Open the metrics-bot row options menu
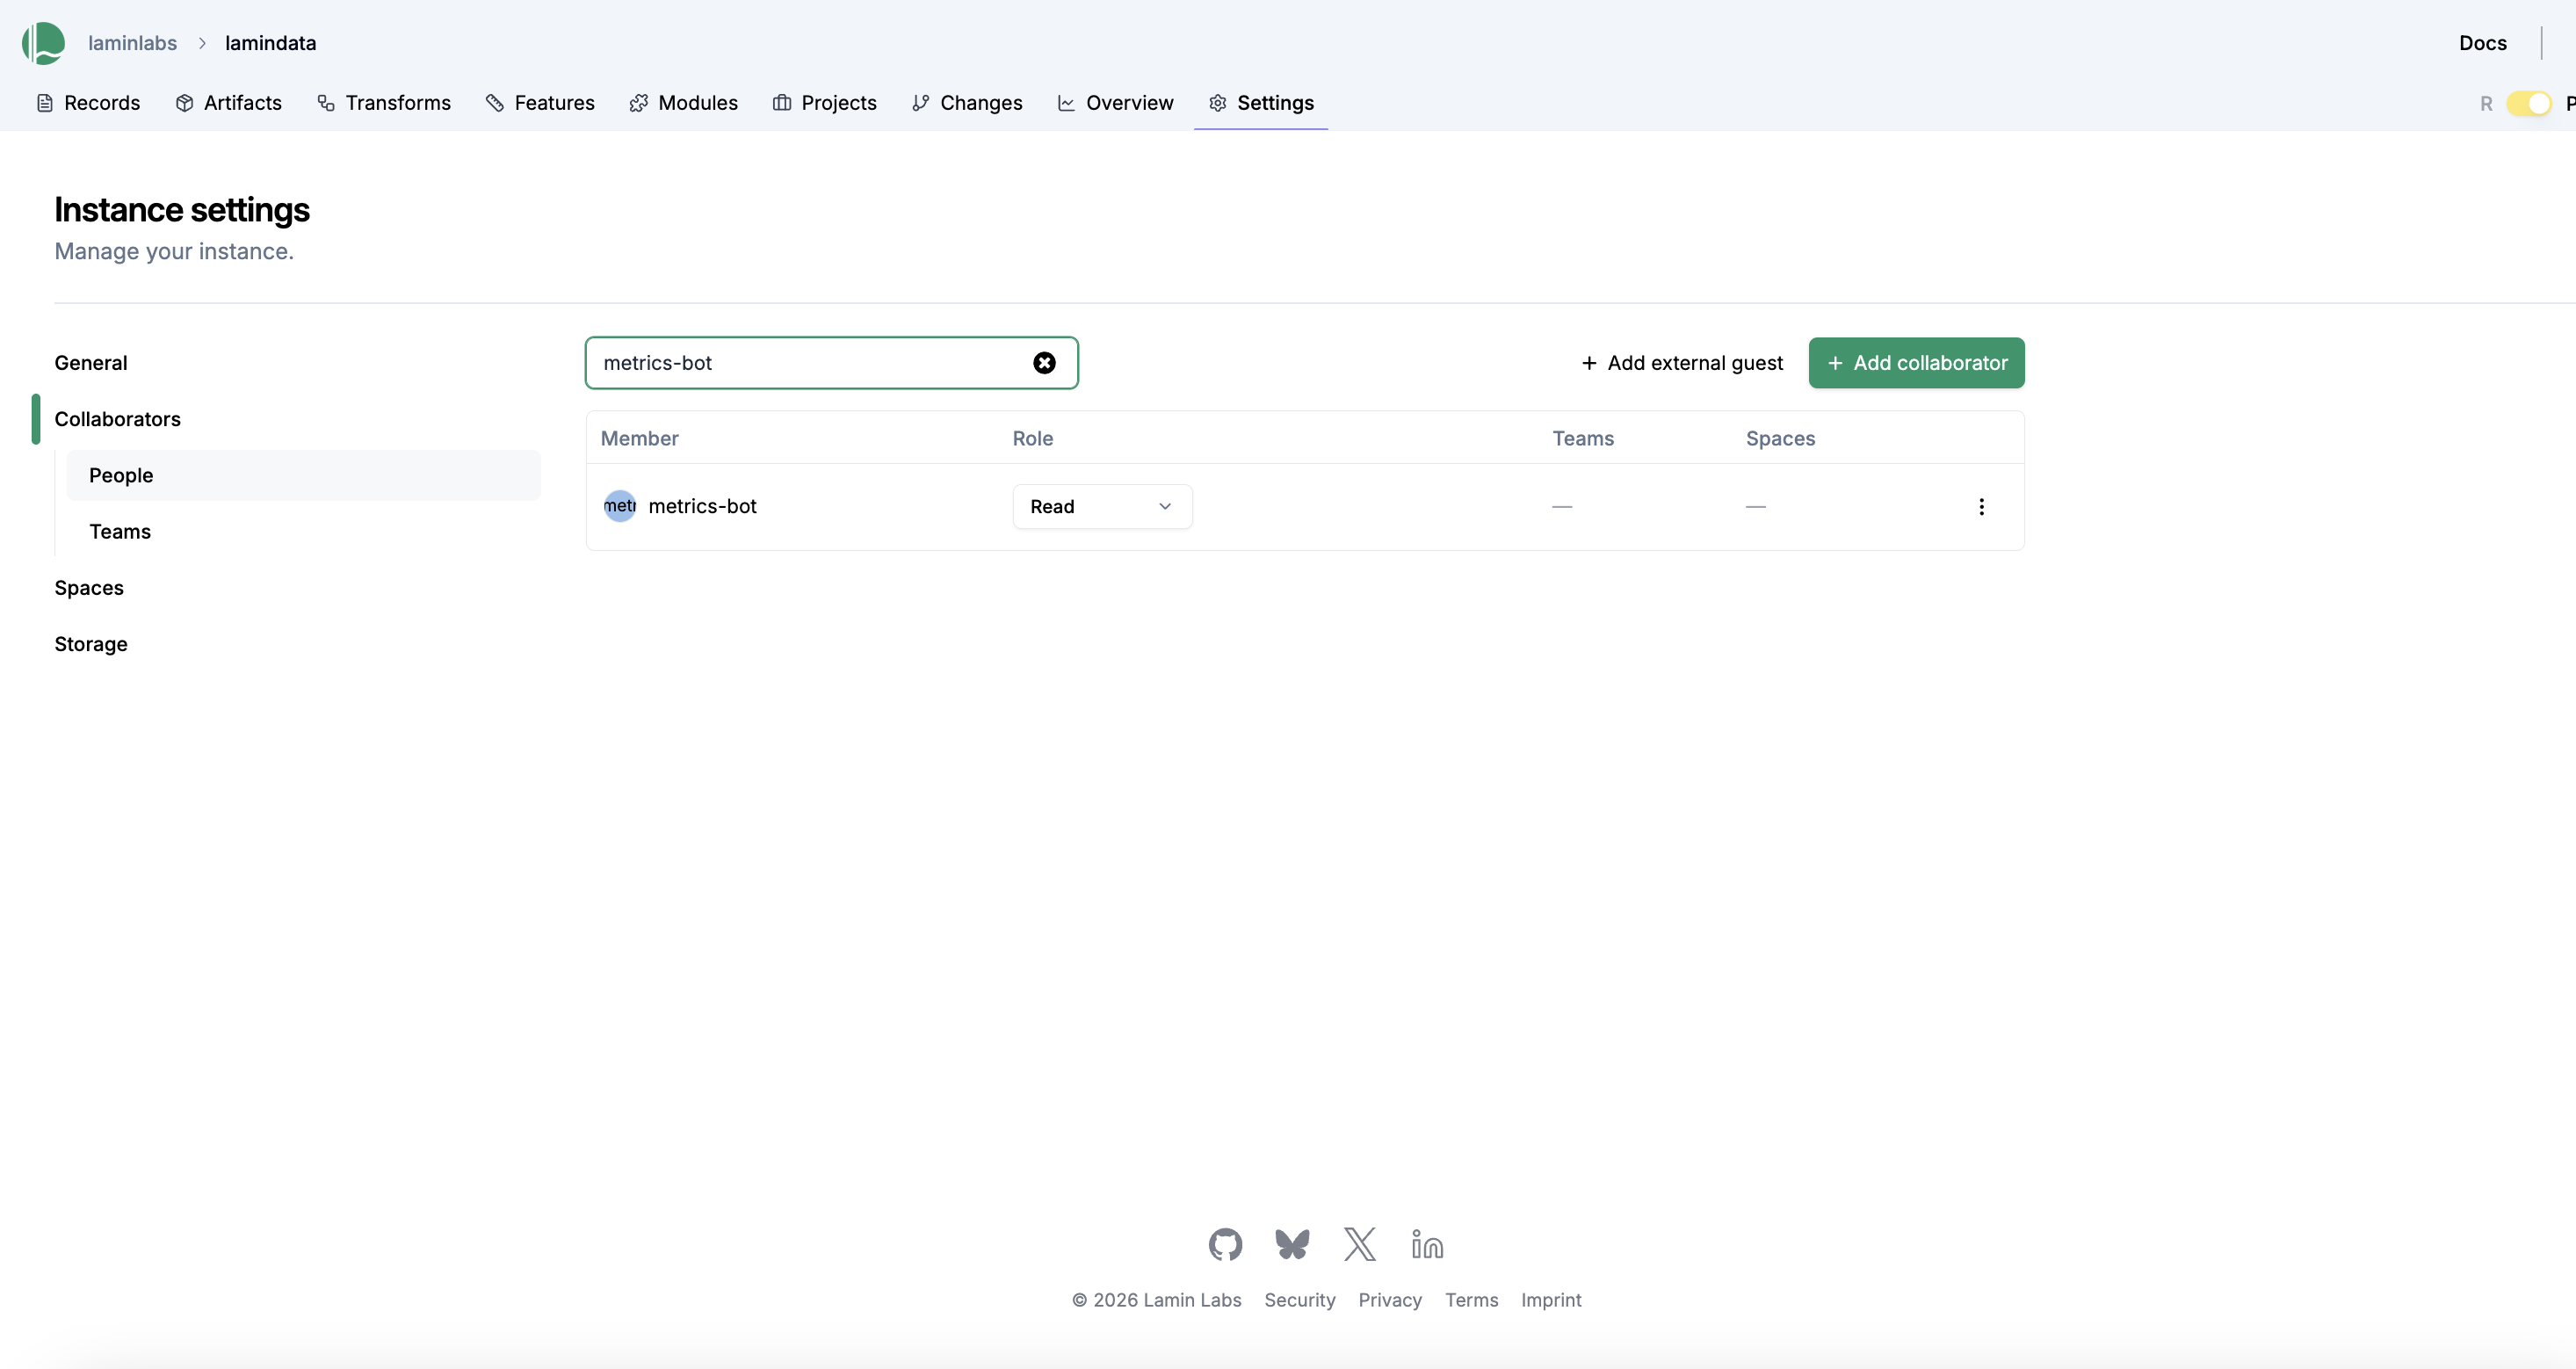 [1981, 507]
